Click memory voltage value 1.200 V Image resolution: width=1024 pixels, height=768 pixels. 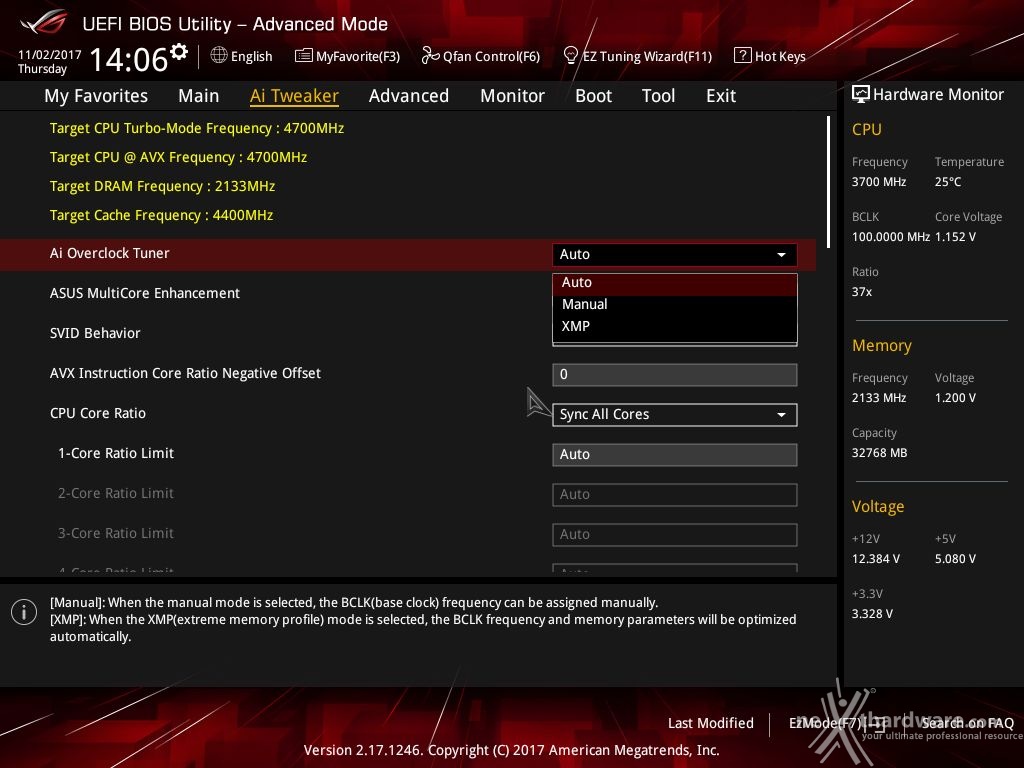pos(955,398)
